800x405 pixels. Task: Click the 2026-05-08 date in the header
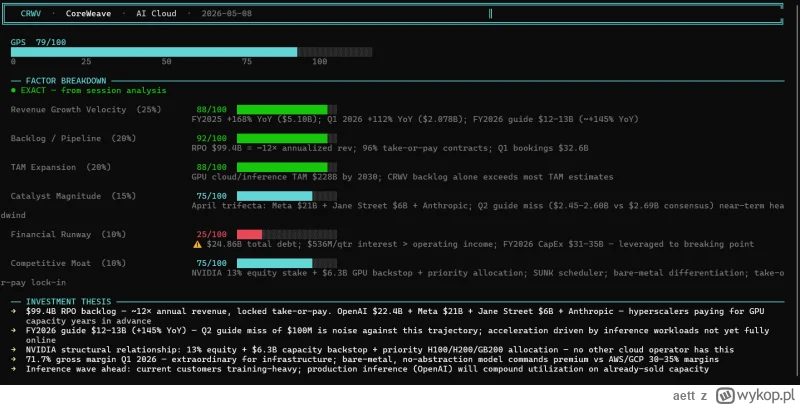pos(227,13)
